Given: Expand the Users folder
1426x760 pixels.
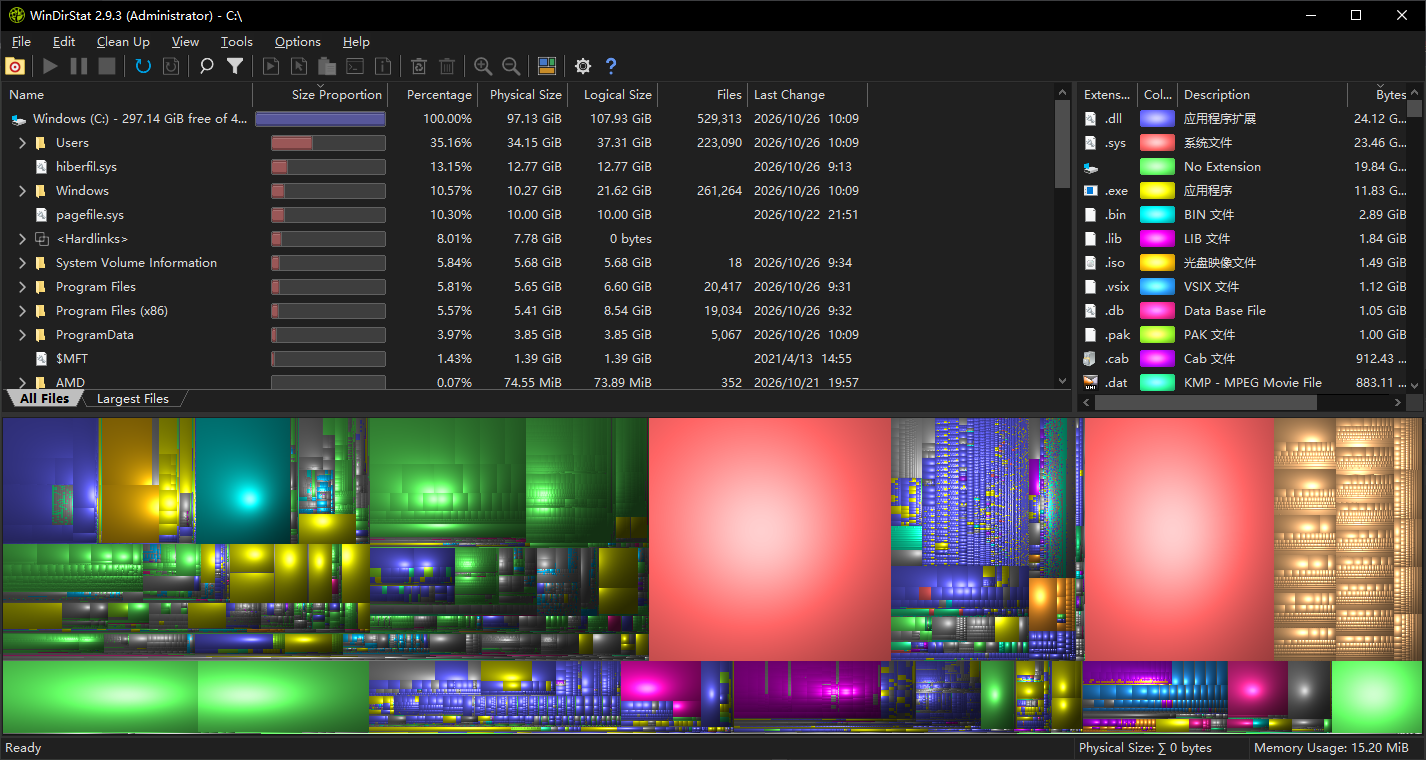Looking at the screenshot, I should [x=22, y=143].
